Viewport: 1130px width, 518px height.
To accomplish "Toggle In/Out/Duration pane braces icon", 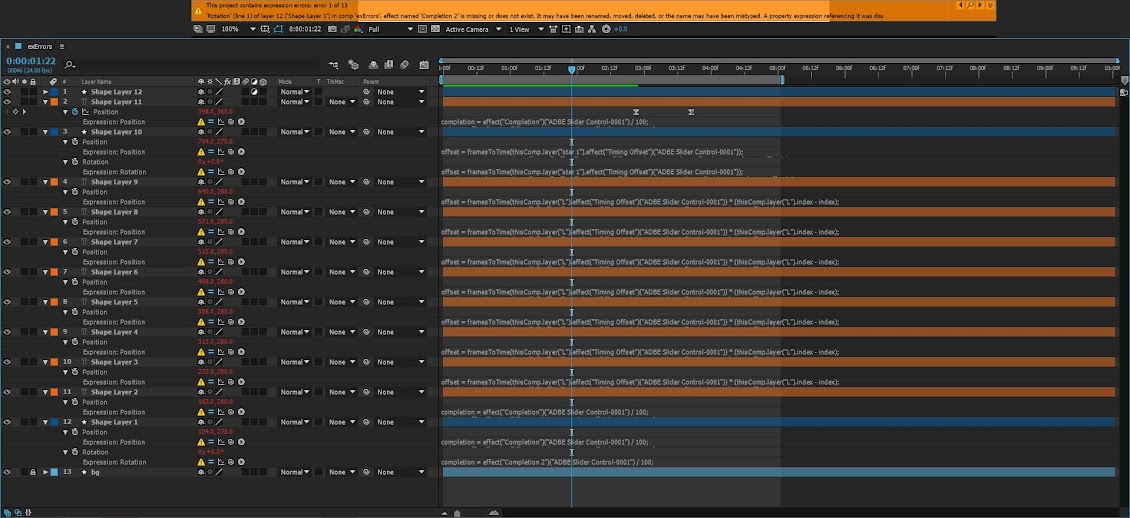I will pos(27,512).
